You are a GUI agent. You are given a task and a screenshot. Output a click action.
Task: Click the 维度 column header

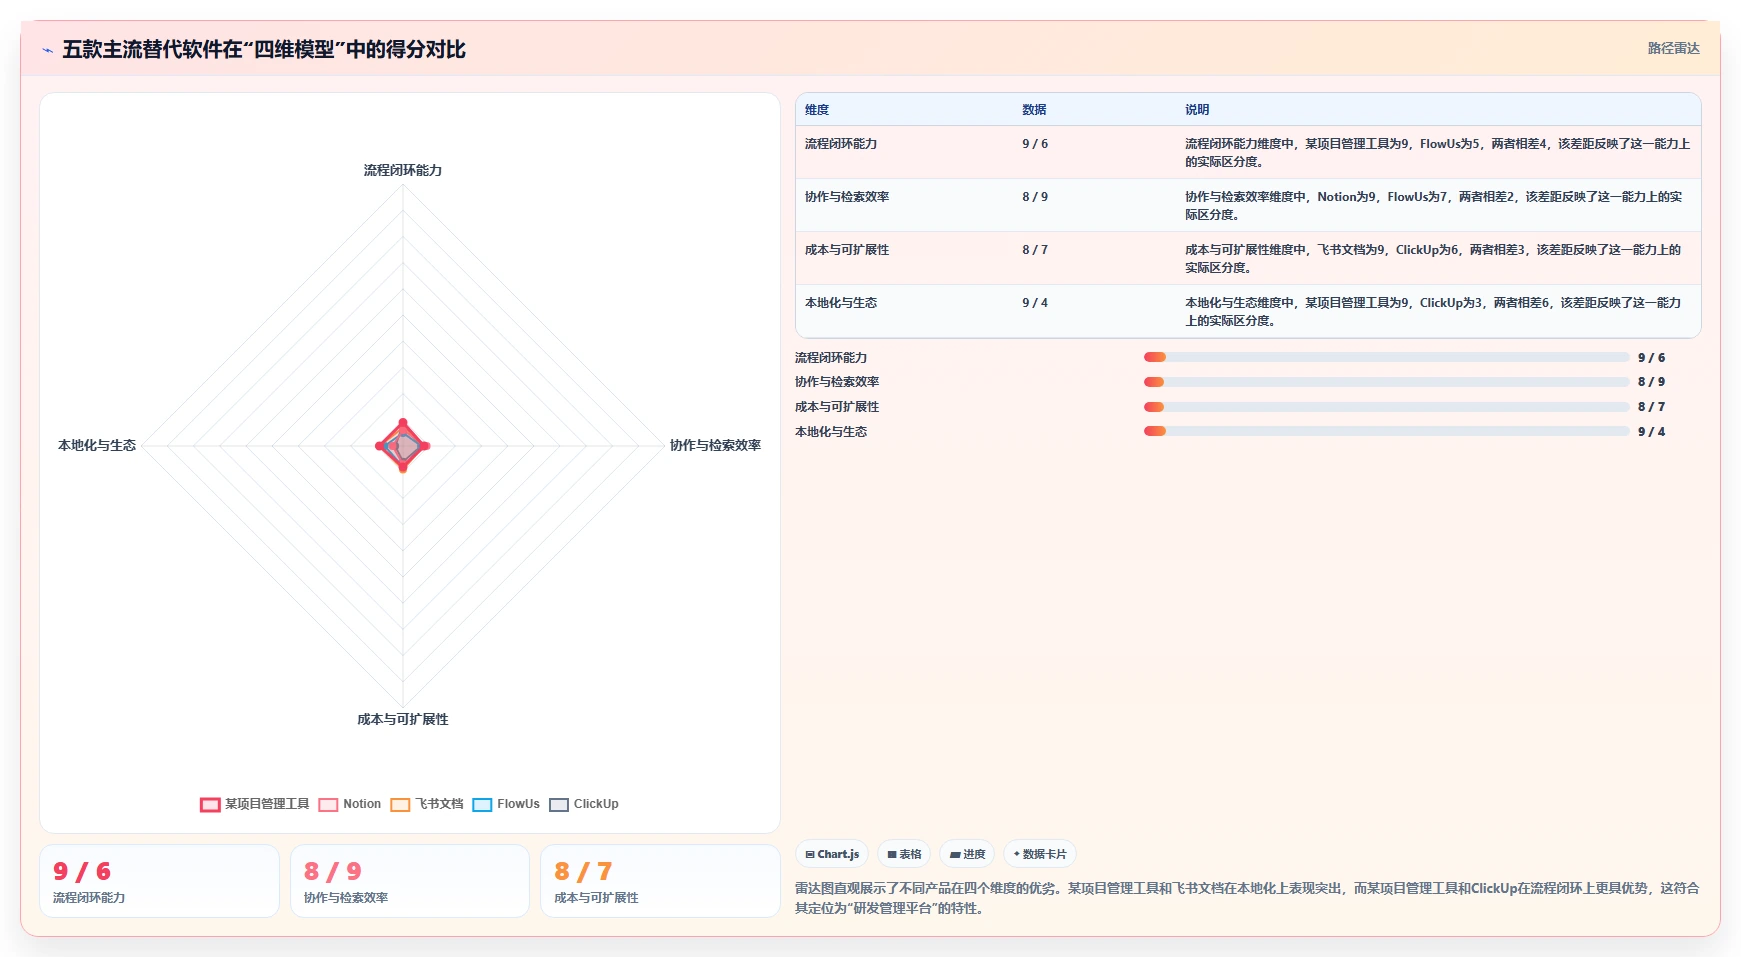click(x=817, y=110)
